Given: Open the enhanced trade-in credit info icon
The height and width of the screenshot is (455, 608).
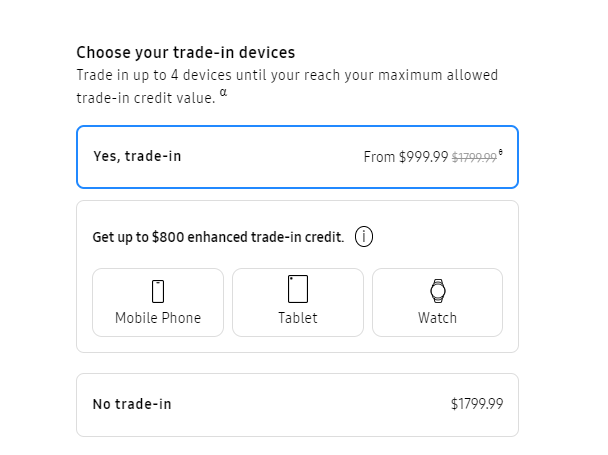Looking at the screenshot, I should 364,237.
